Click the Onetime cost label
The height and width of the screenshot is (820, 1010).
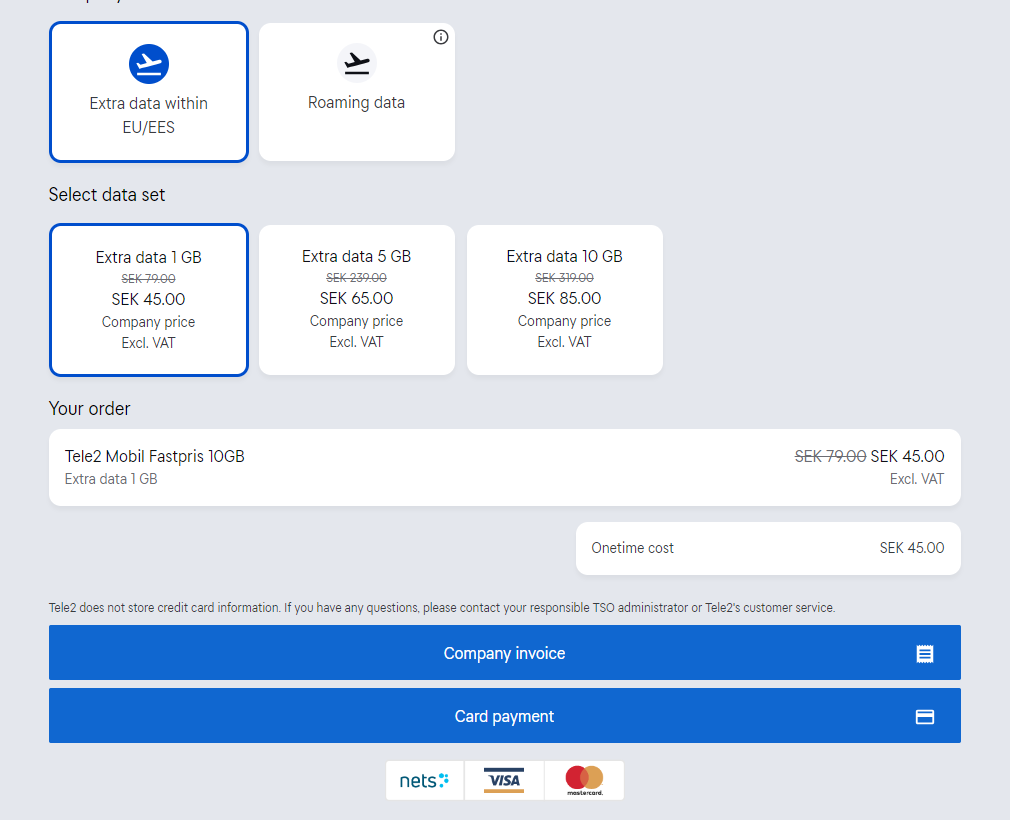tap(633, 548)
